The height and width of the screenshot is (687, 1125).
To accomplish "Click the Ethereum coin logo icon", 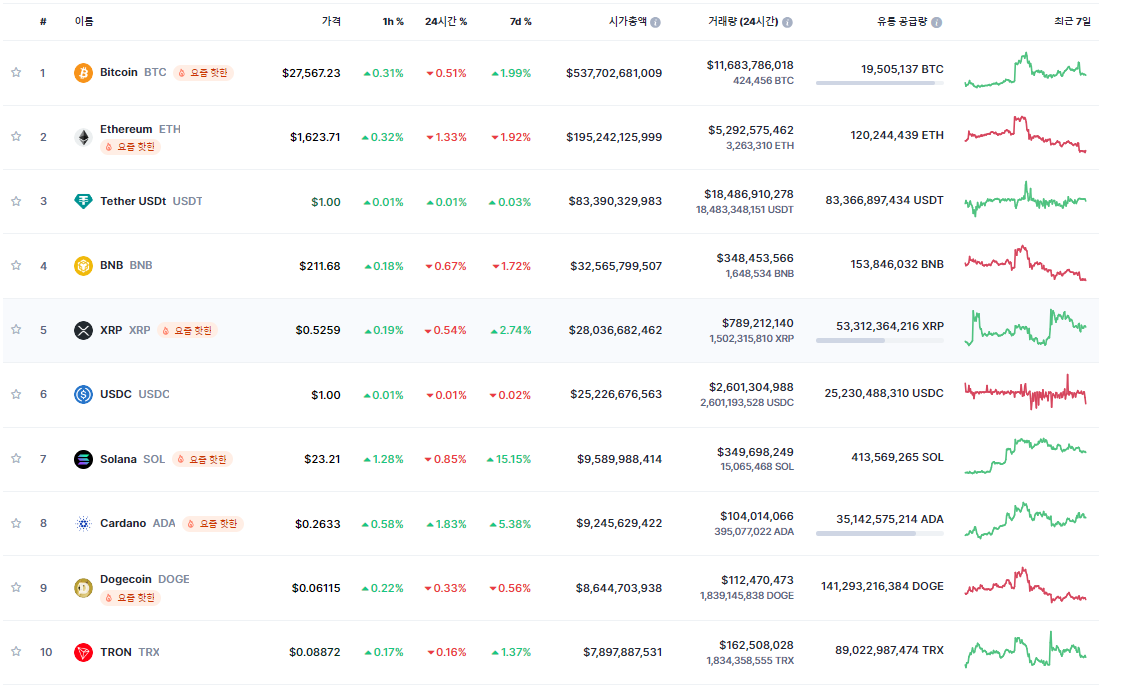I will tap(83, 137).
